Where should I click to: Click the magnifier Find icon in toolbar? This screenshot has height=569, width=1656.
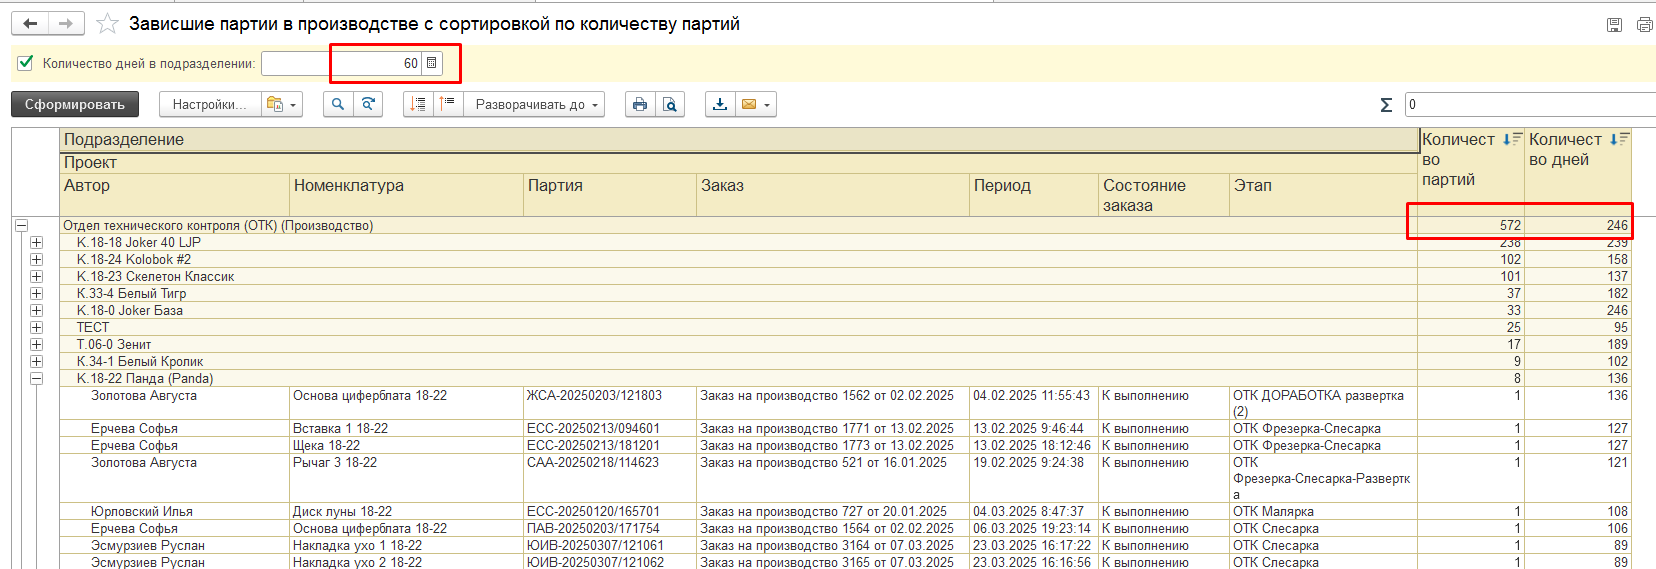(338, 104)
